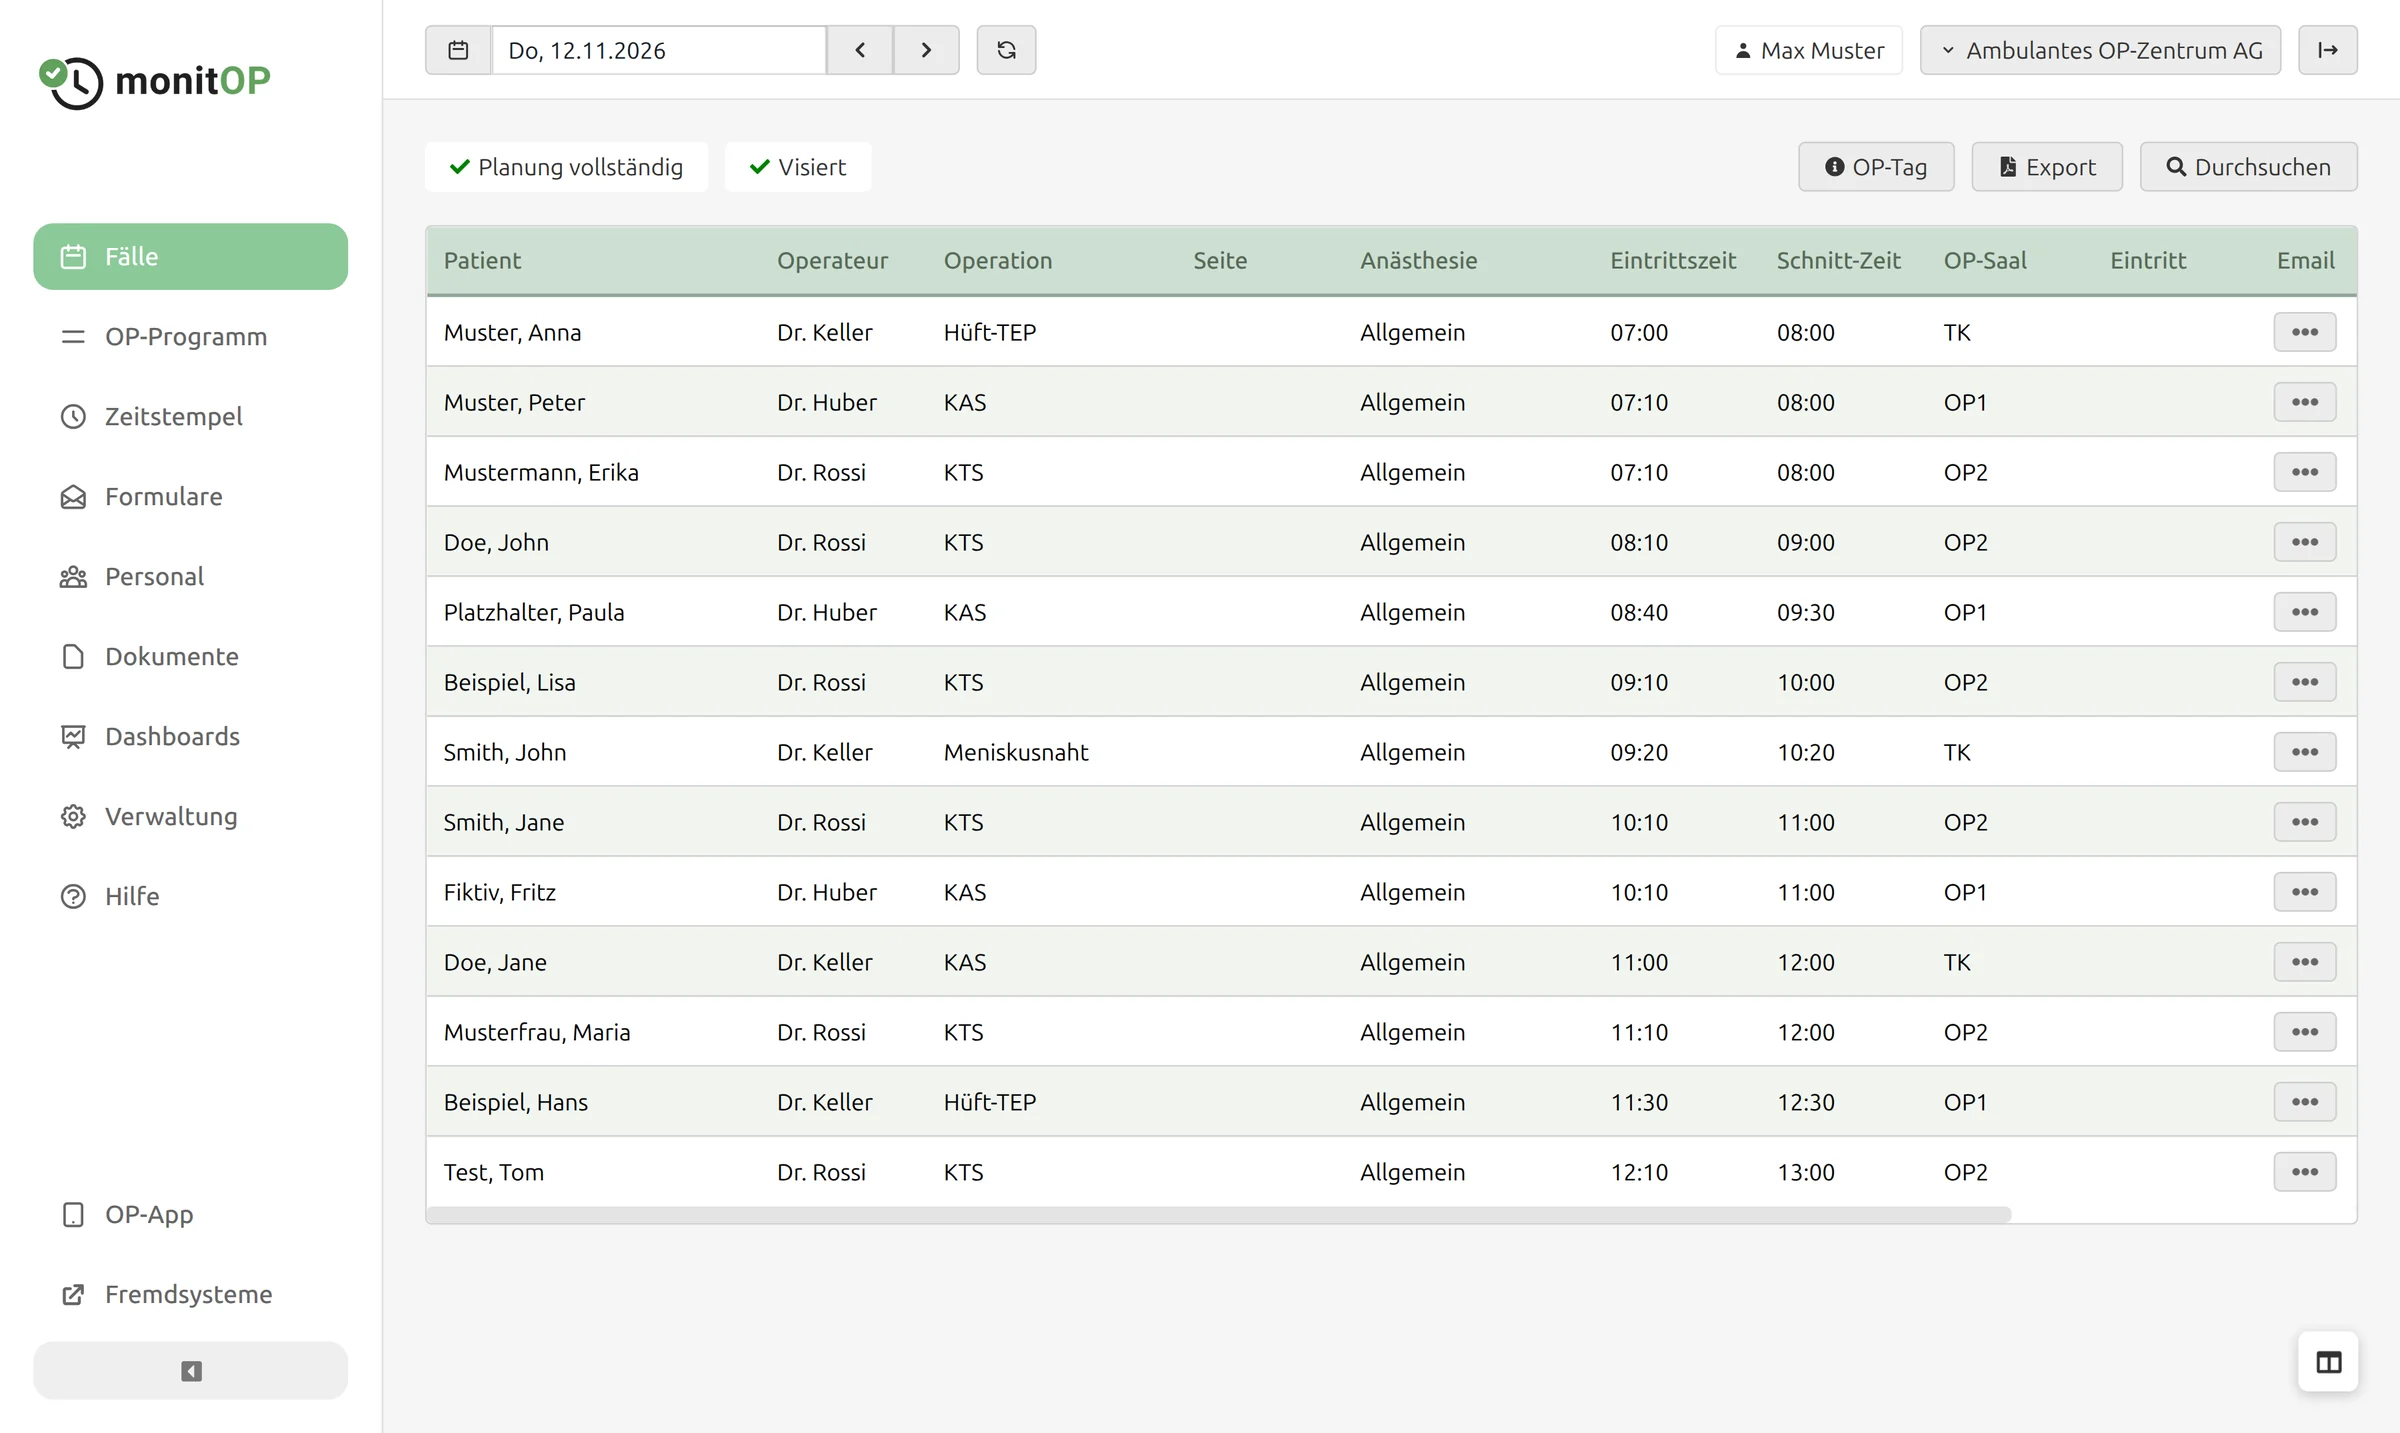
Task: Click the table horizontal scrollbar
Action: (1218, 1215)
